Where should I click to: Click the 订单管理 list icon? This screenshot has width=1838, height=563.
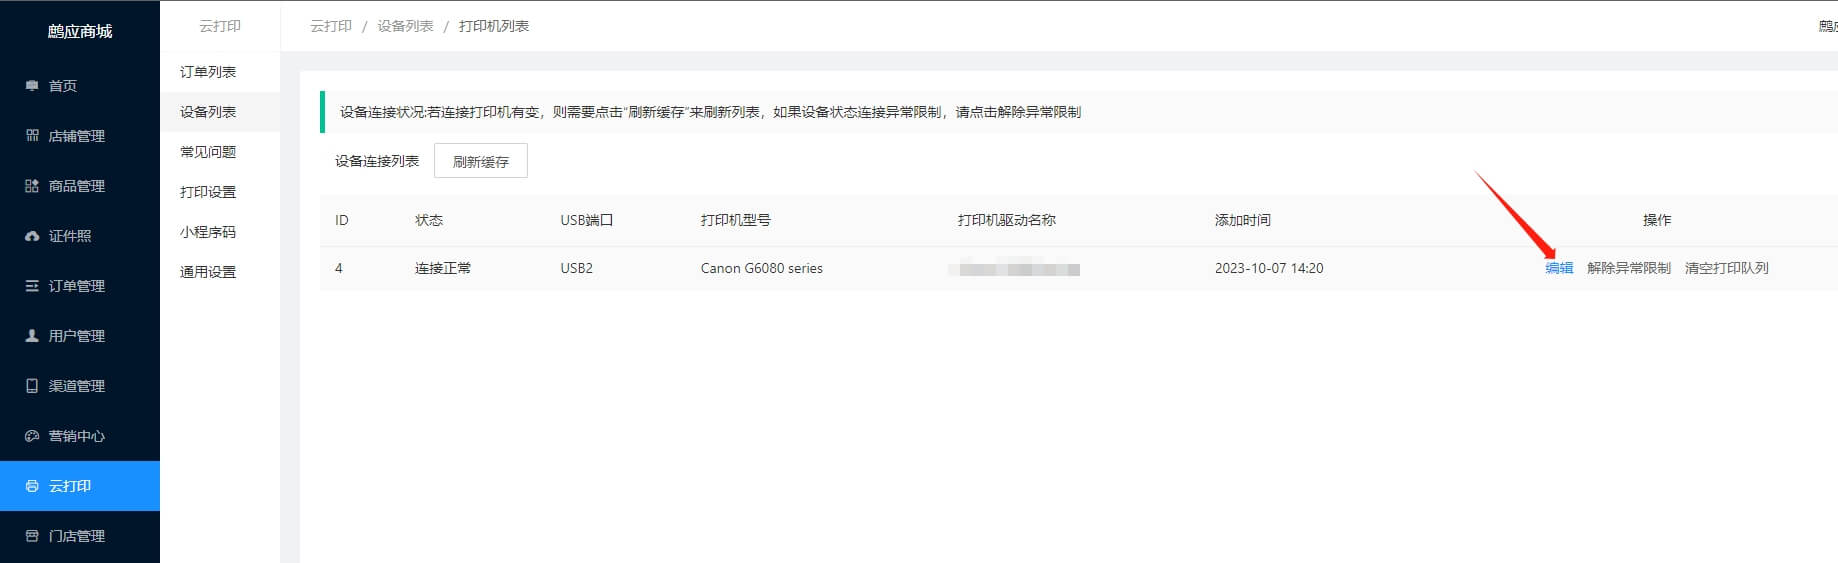(x=32, y=286)
